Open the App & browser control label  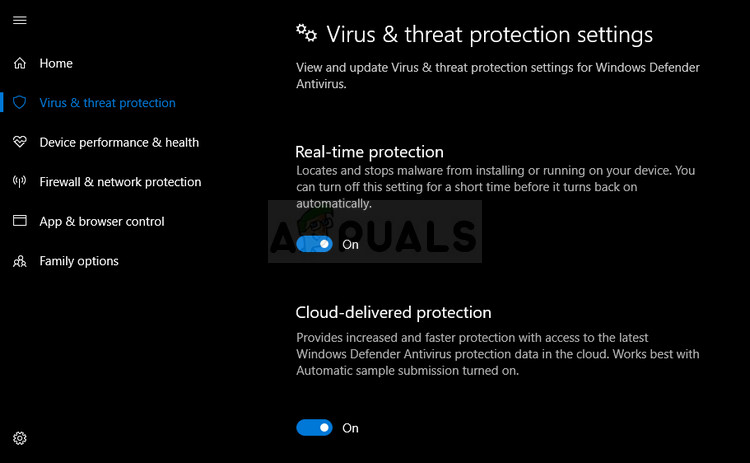pyautogui.click(x=102, y=221)
